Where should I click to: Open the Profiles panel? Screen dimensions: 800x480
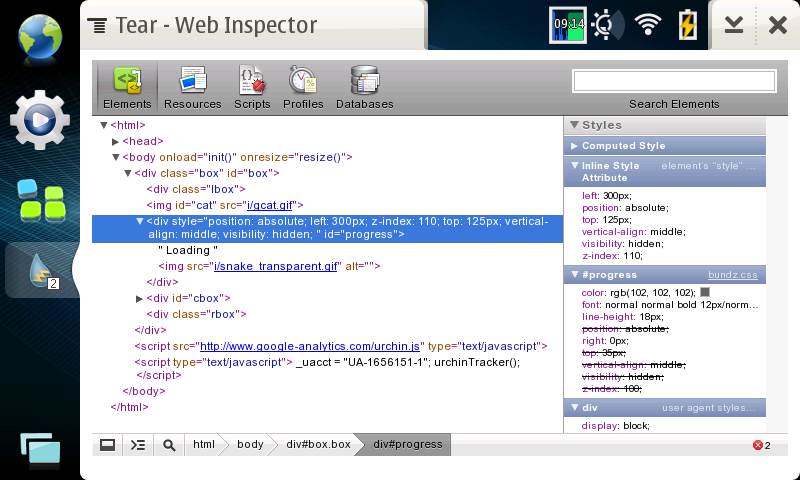tap(303, 88)
